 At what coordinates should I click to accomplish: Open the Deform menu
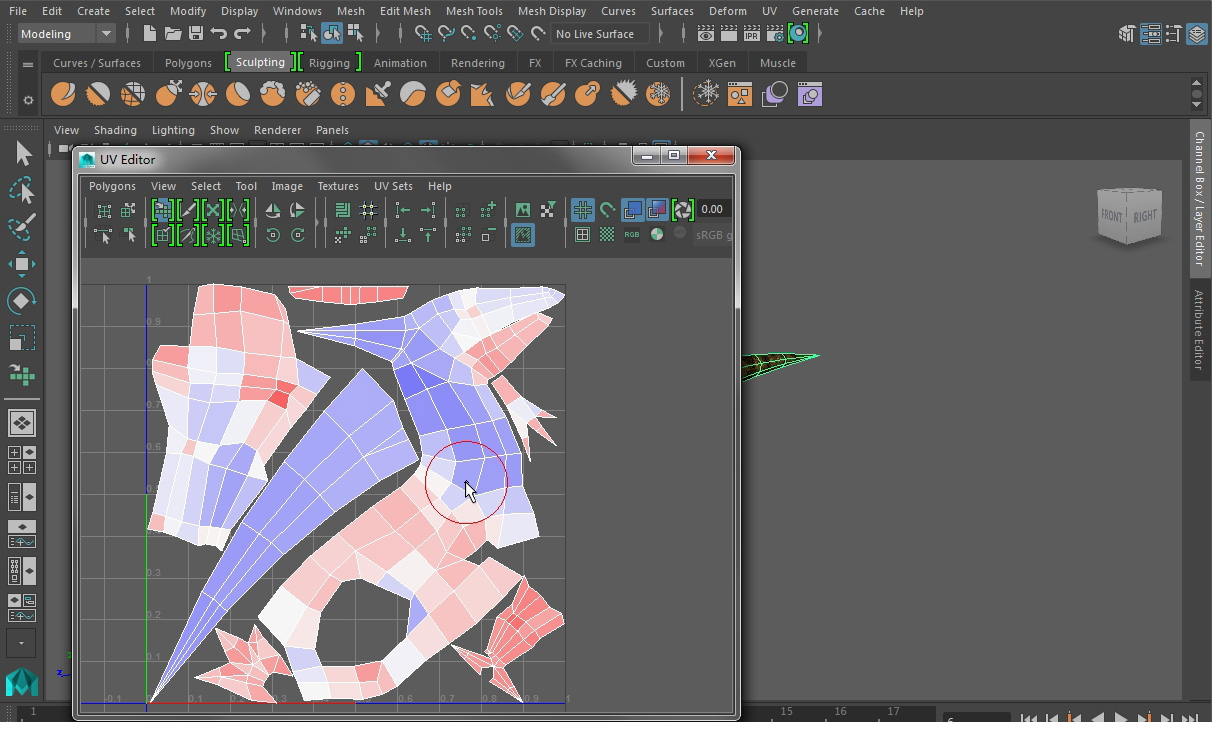pyautogui.click(x=727, y=11)
